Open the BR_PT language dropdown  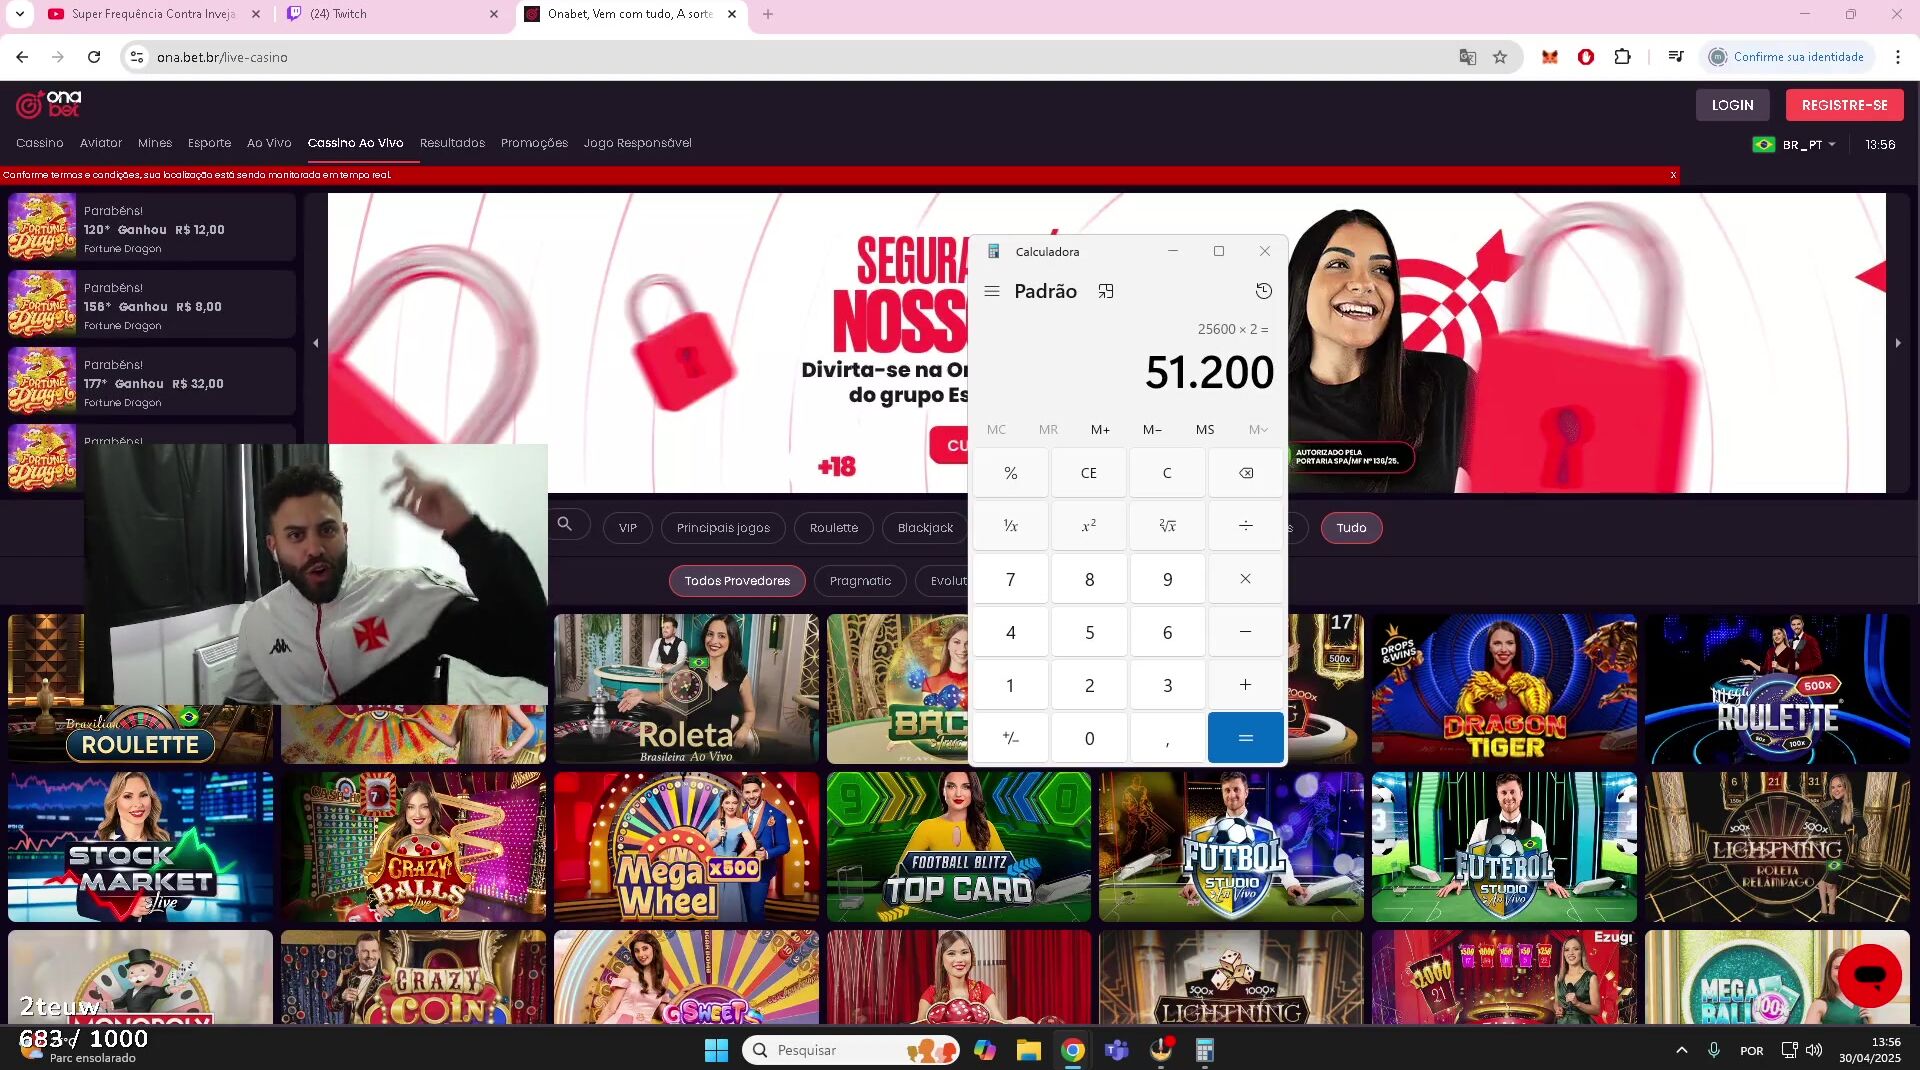(x=1795, y=144)
